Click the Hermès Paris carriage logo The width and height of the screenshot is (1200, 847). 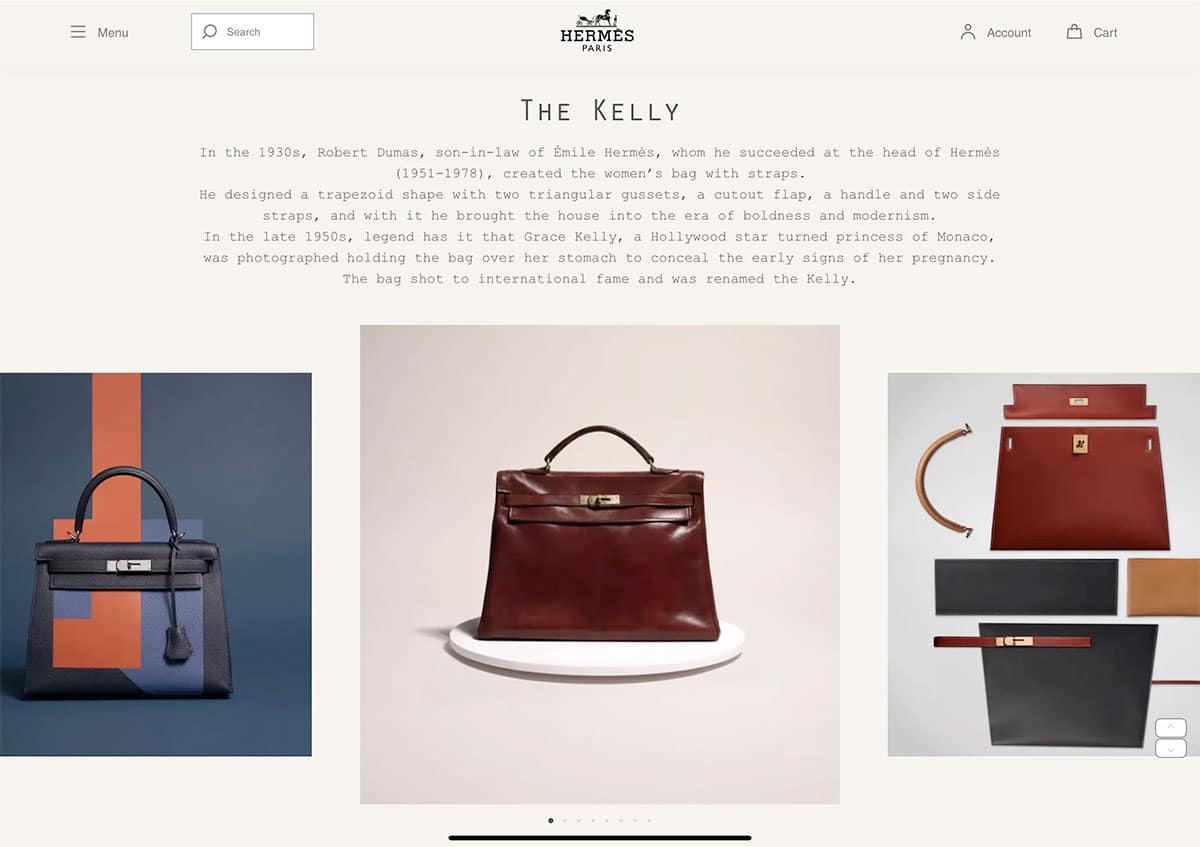click(597, 30)
